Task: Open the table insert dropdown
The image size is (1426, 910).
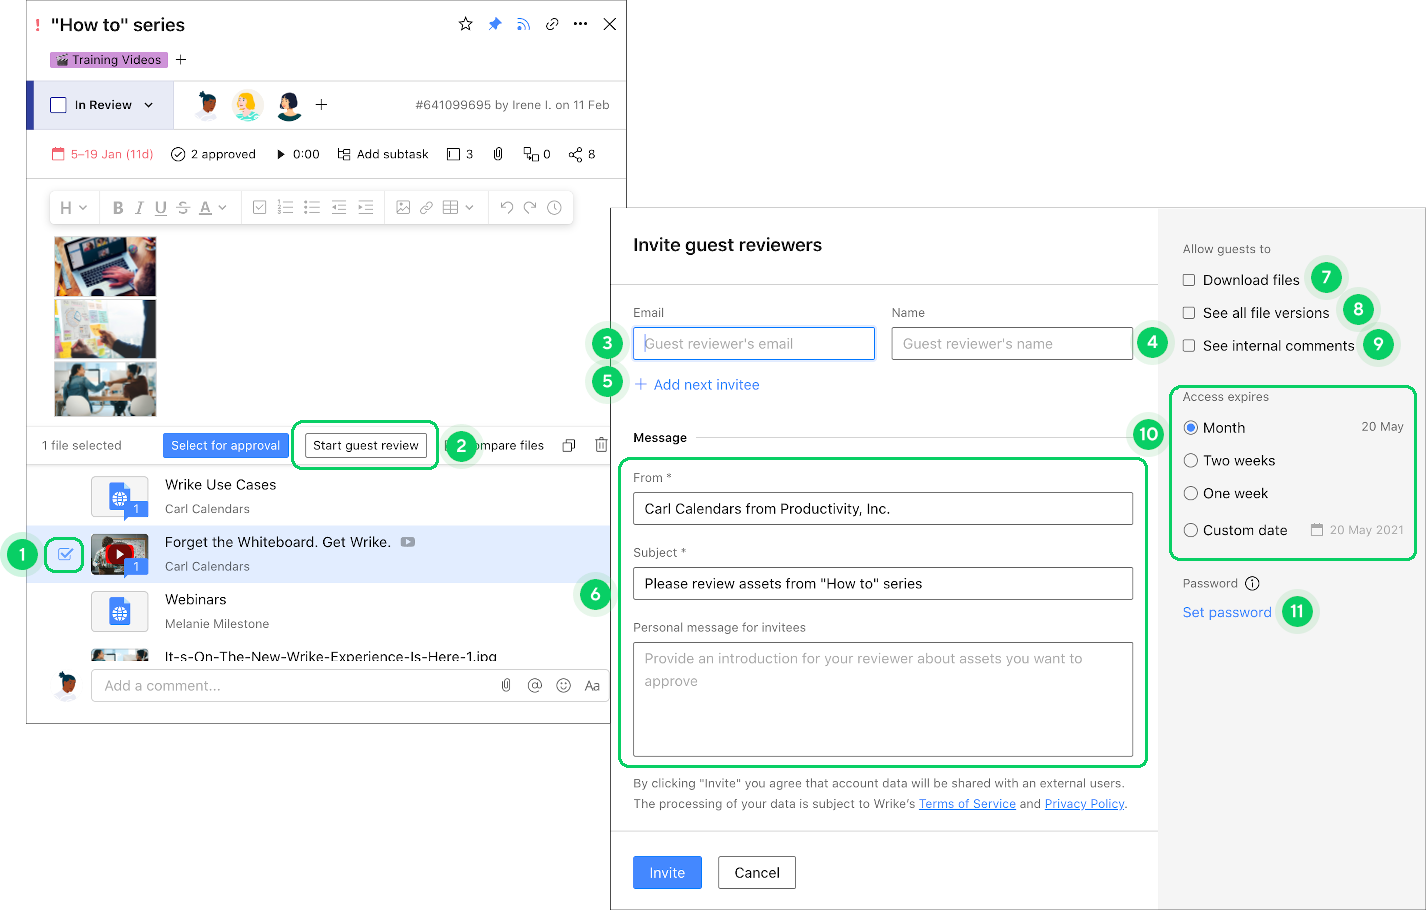Action: click(x=457, y=208)
